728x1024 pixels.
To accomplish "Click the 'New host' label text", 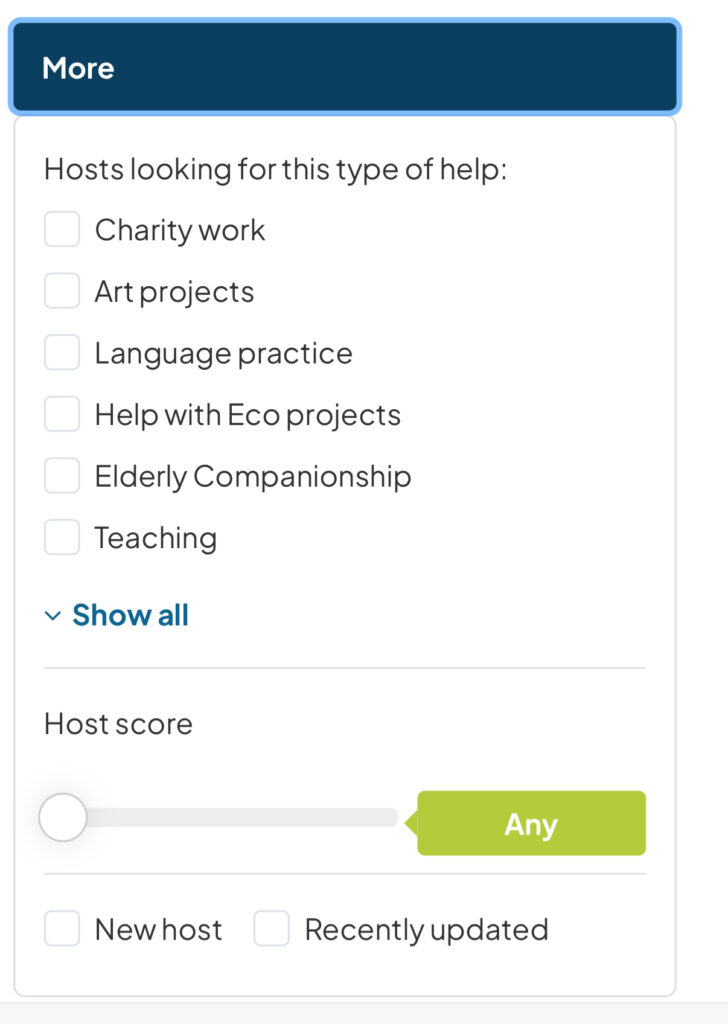I will [158, 929].
